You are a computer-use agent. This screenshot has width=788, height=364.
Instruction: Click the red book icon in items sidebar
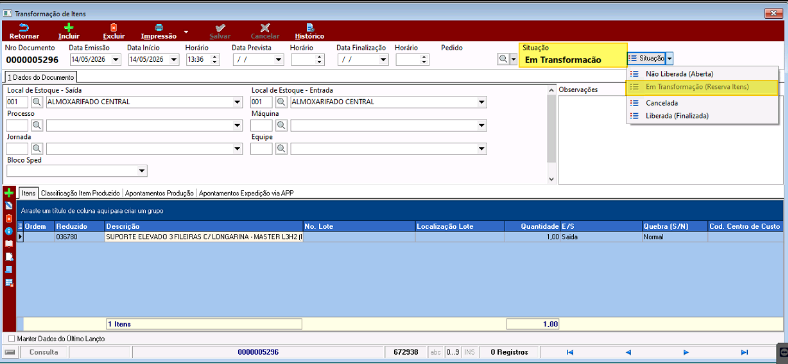[x=9, y=244]
